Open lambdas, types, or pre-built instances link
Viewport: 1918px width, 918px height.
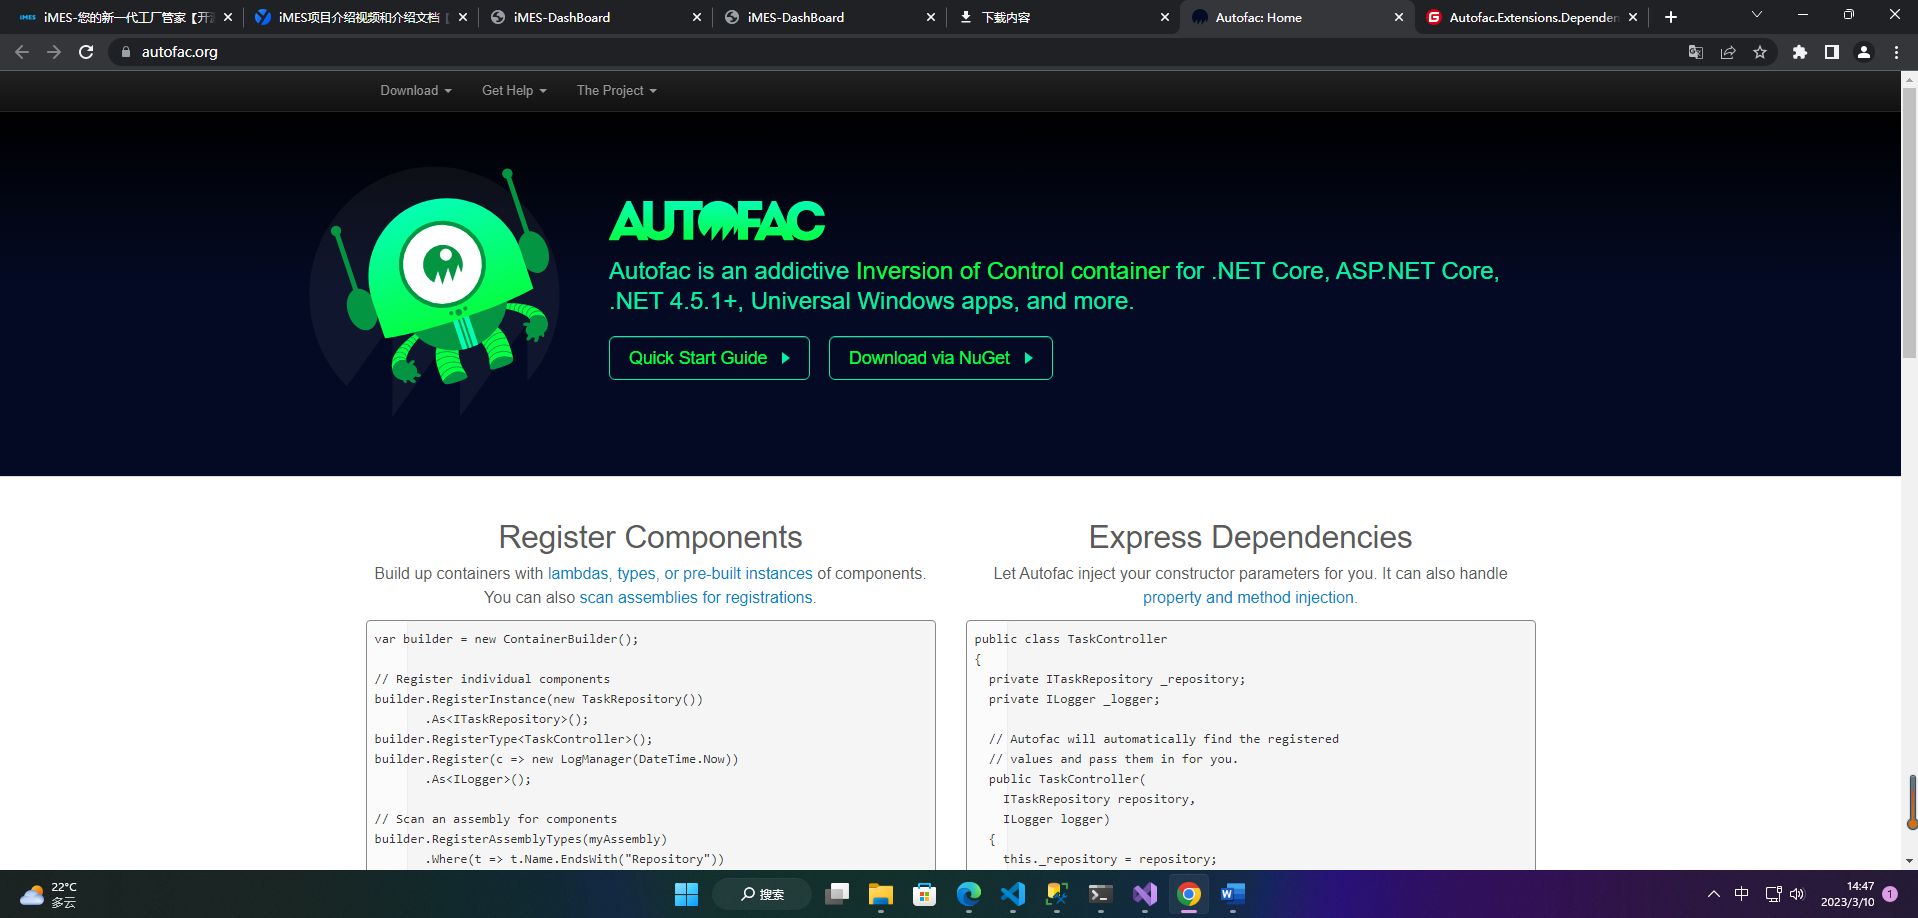coord(680,573)
